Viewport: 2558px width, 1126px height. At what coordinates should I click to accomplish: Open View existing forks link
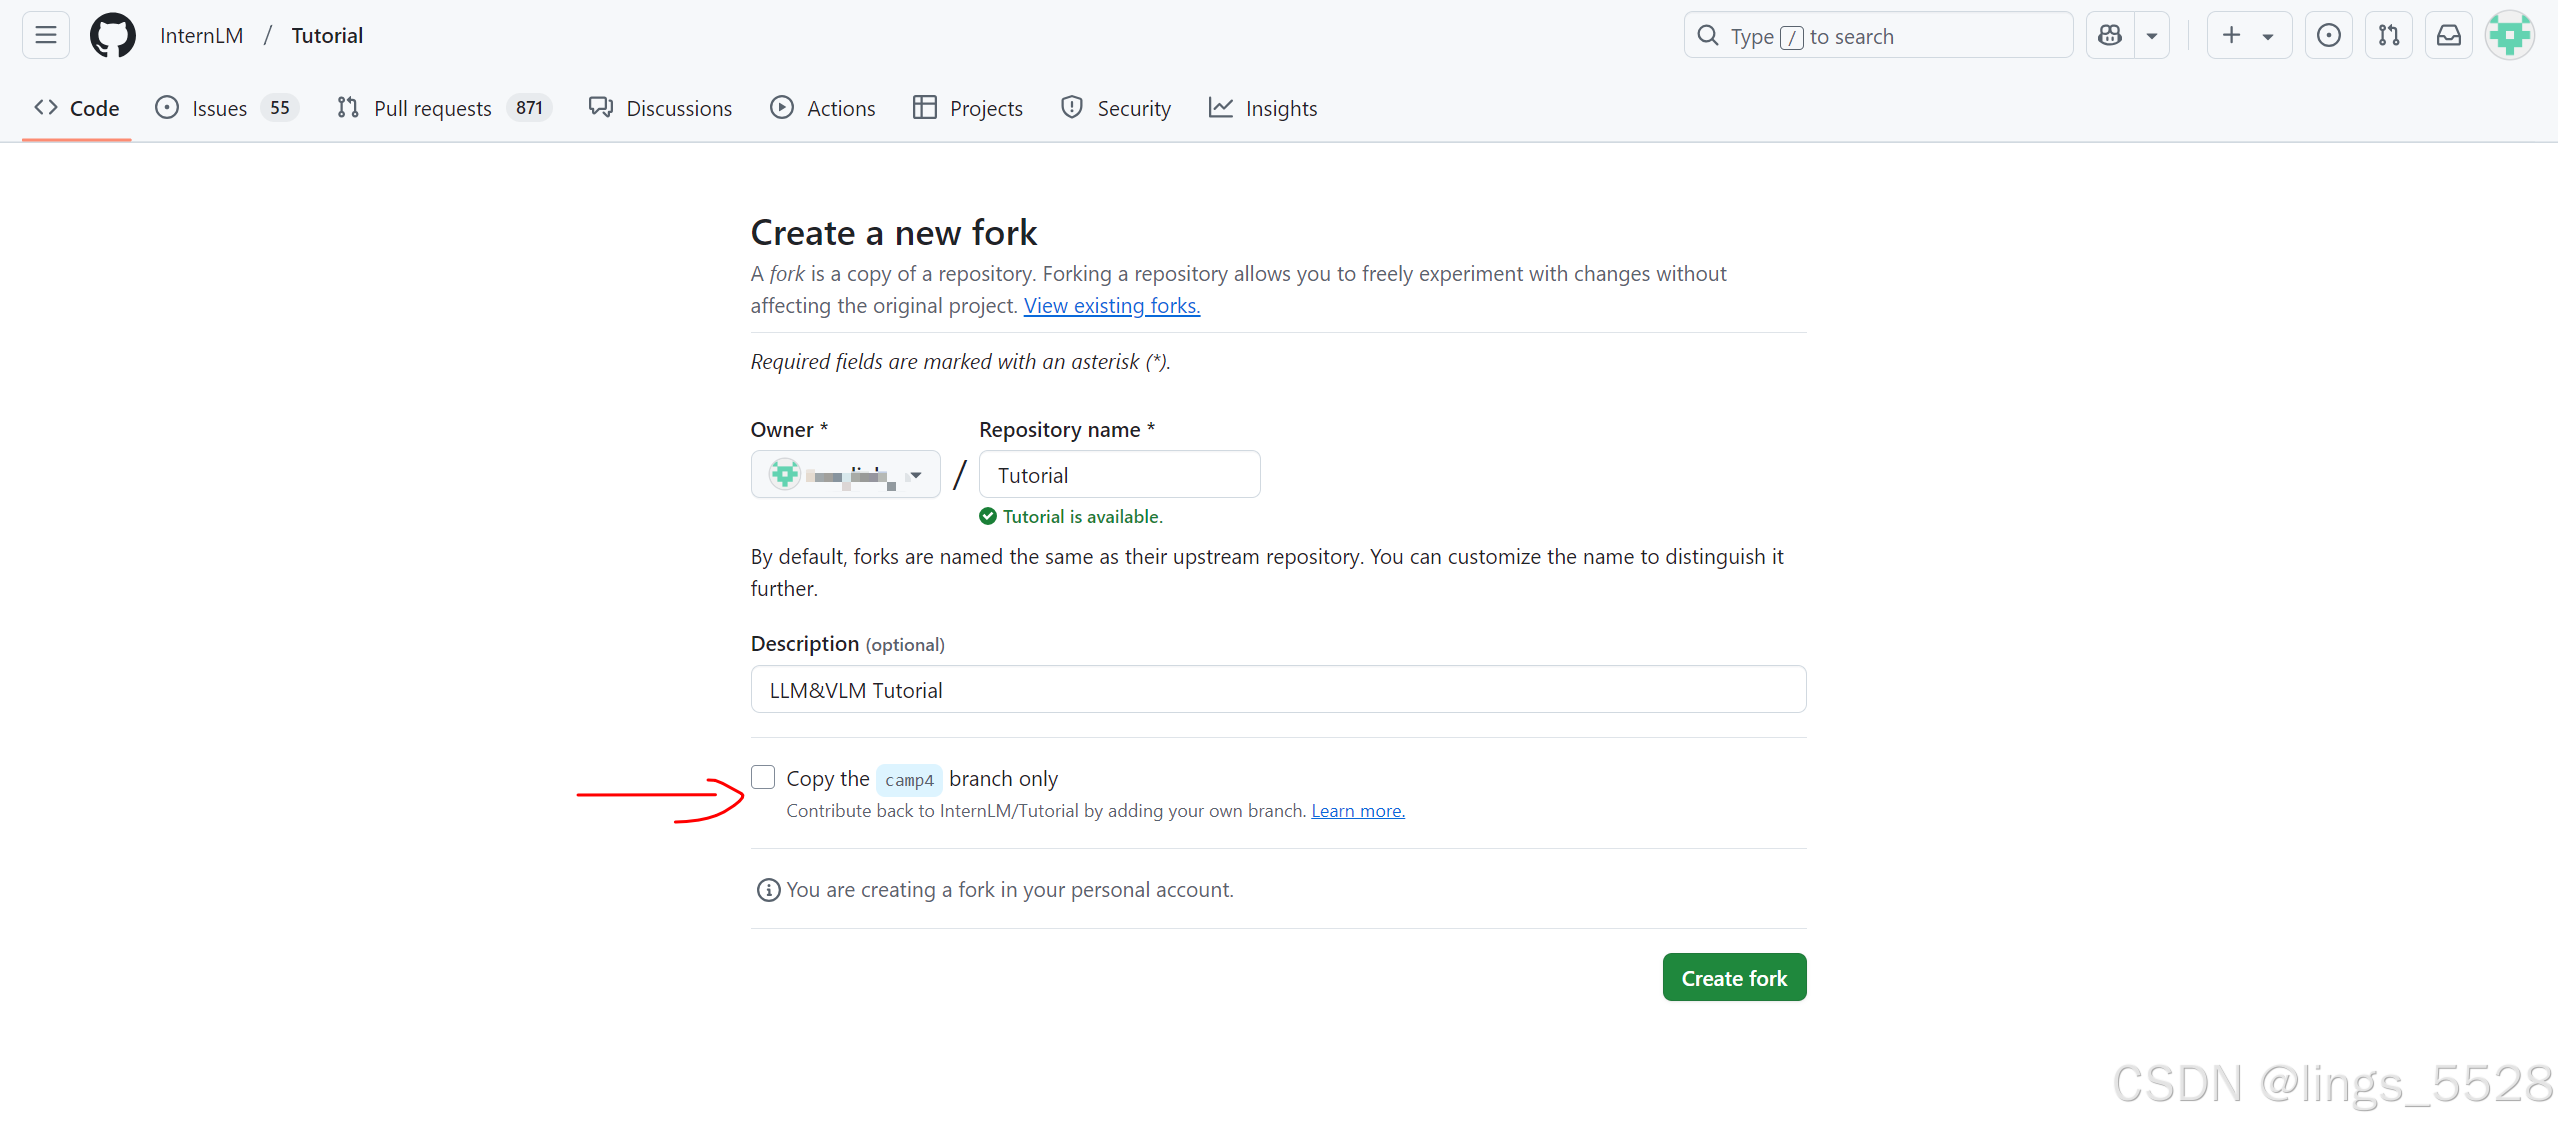pos(1111,306)
